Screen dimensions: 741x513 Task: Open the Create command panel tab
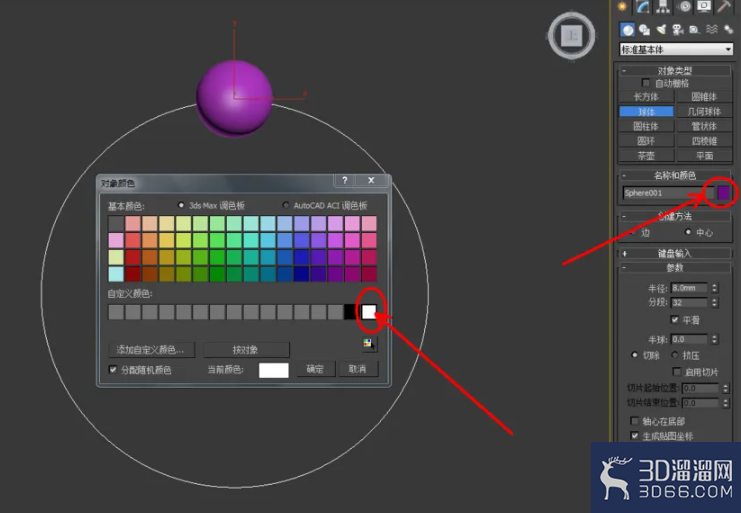pos(622,6)
